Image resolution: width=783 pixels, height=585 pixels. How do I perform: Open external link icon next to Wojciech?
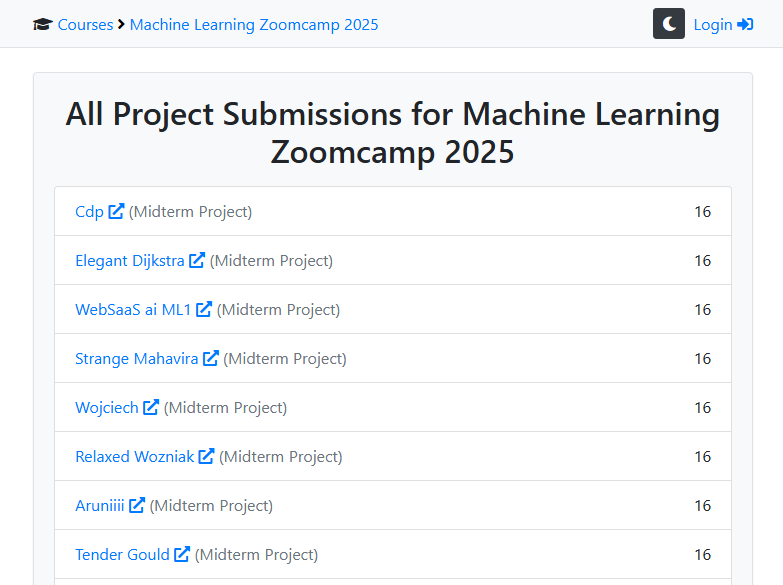point(151,407)
